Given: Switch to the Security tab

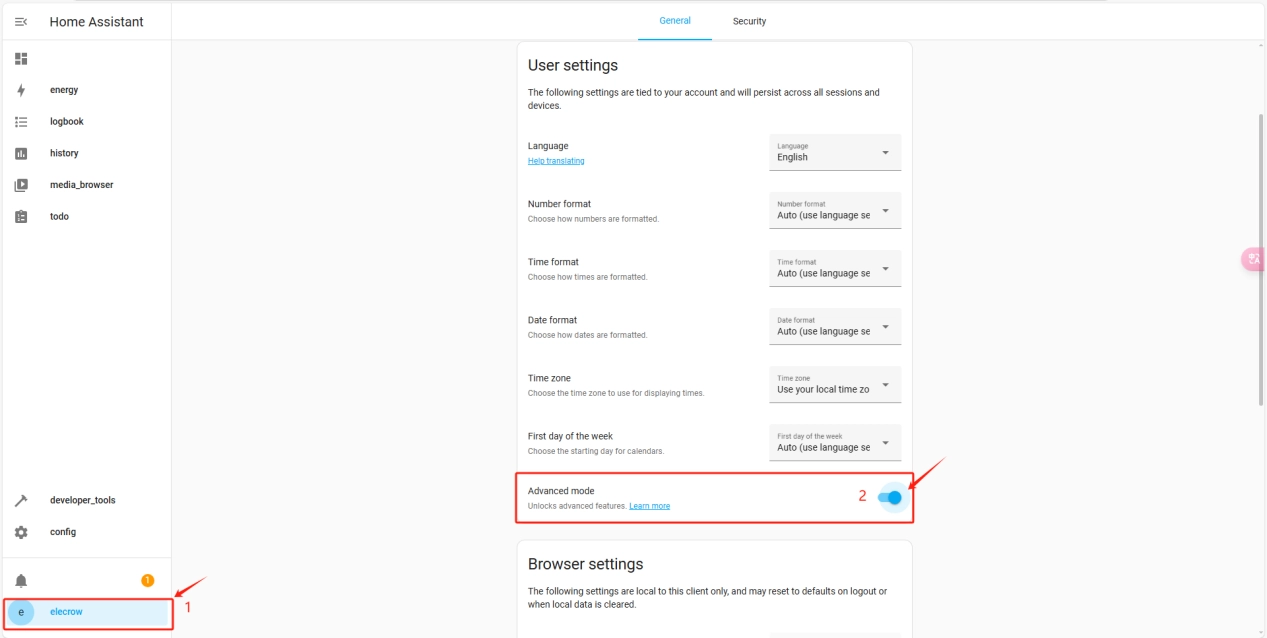Looking at the screenshot, I should point(749,21).
